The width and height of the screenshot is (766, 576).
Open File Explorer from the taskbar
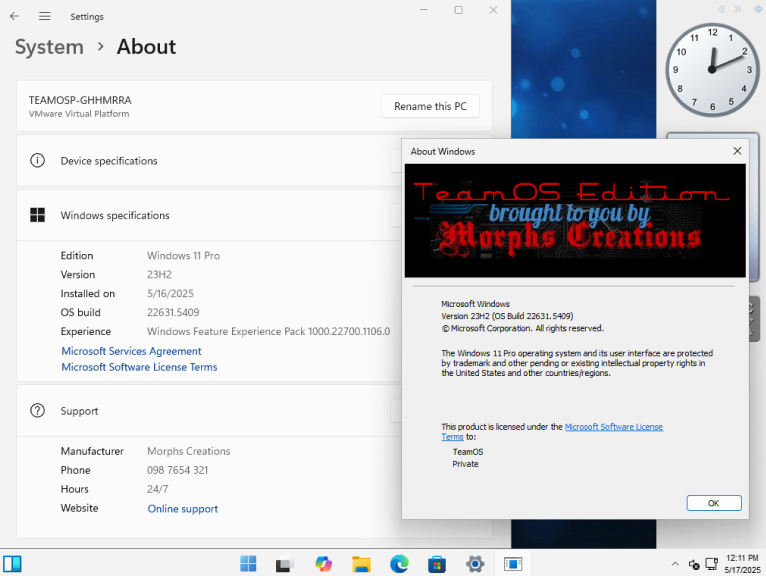pyautogui.click(x=361, y=564)
